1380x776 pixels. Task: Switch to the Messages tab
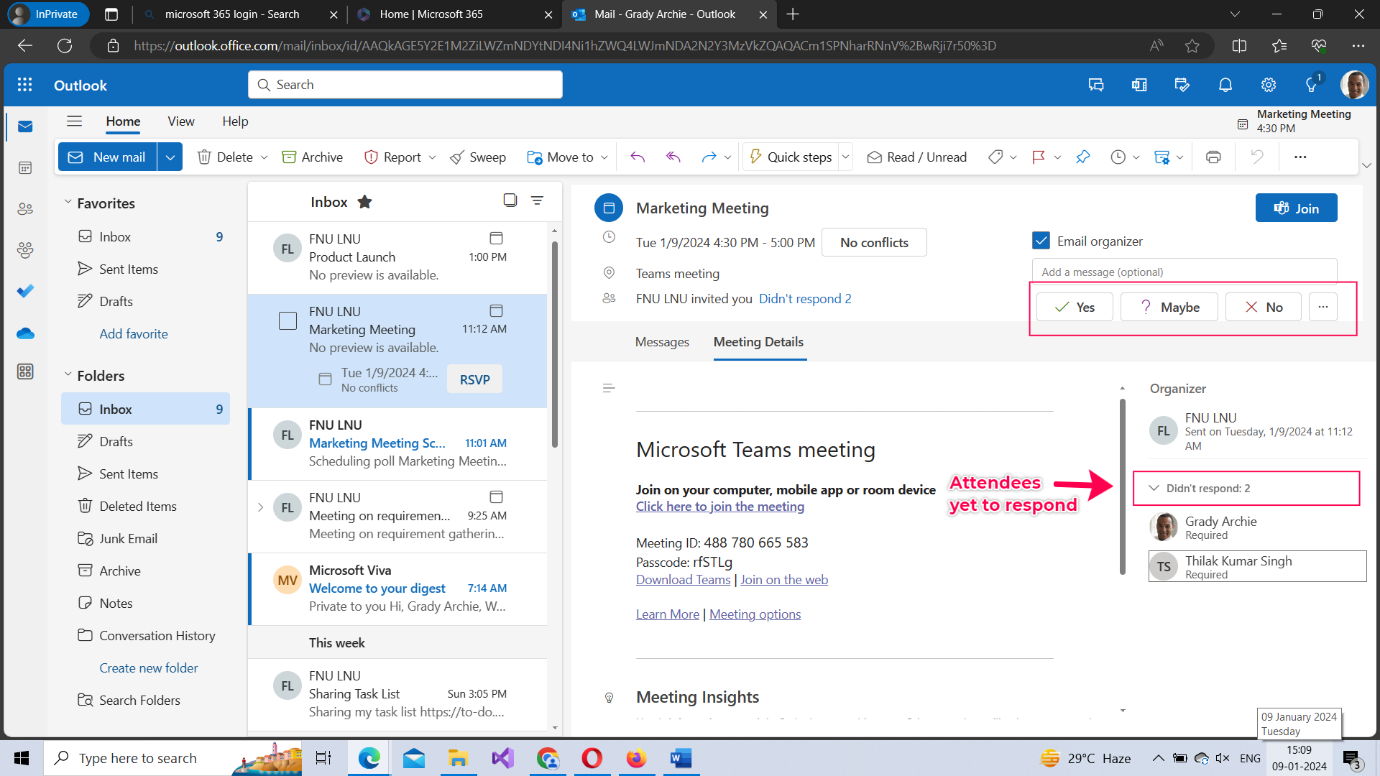[x=662, y=342]
